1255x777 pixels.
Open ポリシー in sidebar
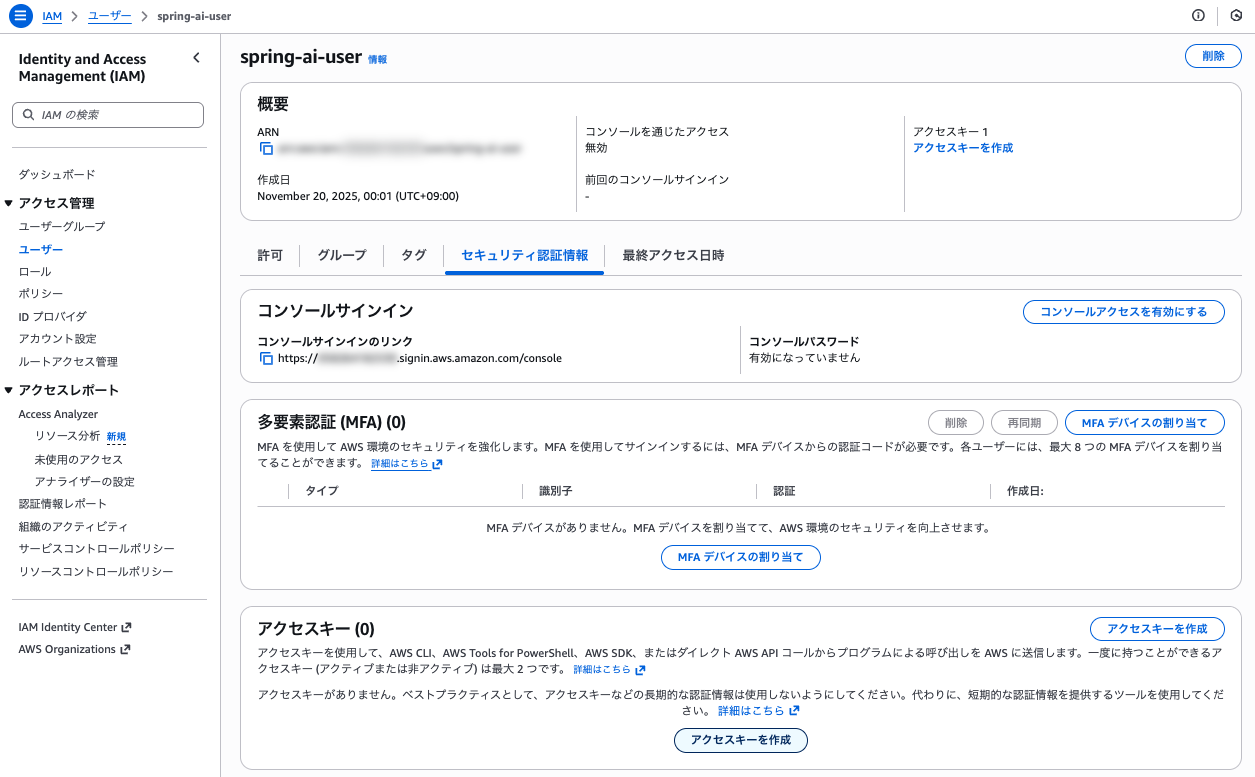[41, 293]
